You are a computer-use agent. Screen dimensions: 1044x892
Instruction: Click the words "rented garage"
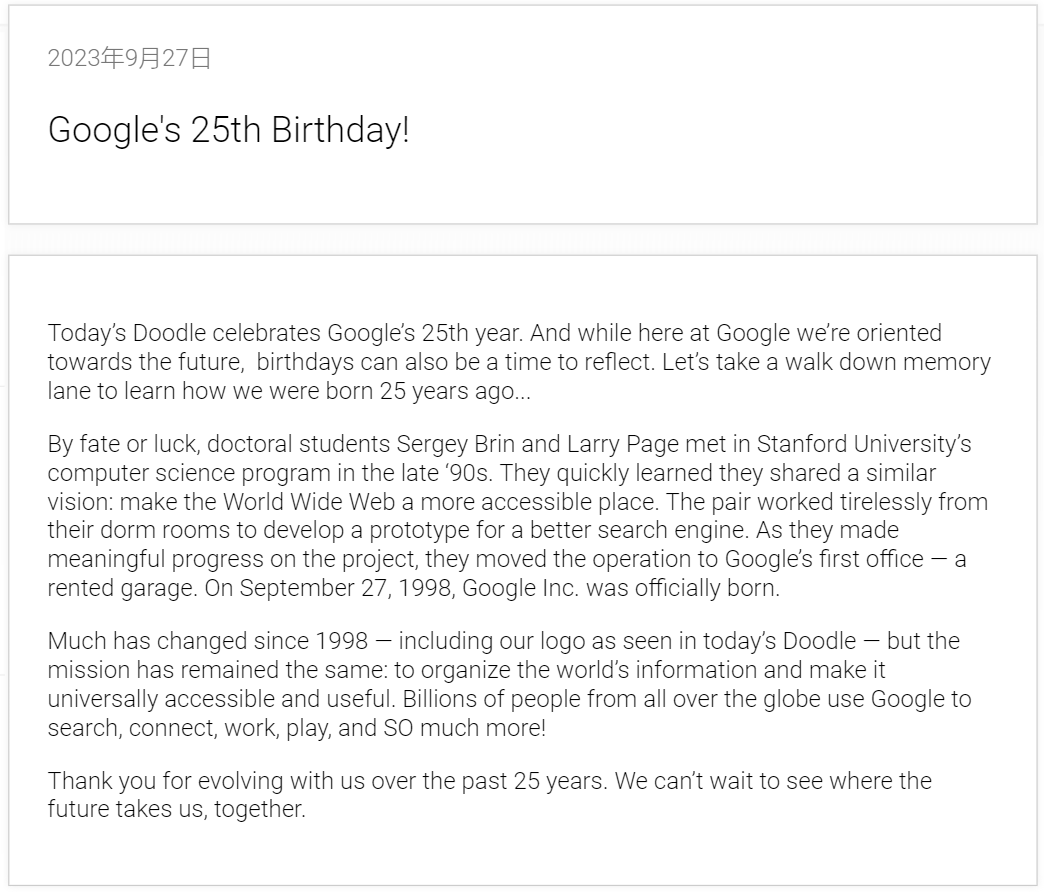pyautogui.click(x=121, y=588)
